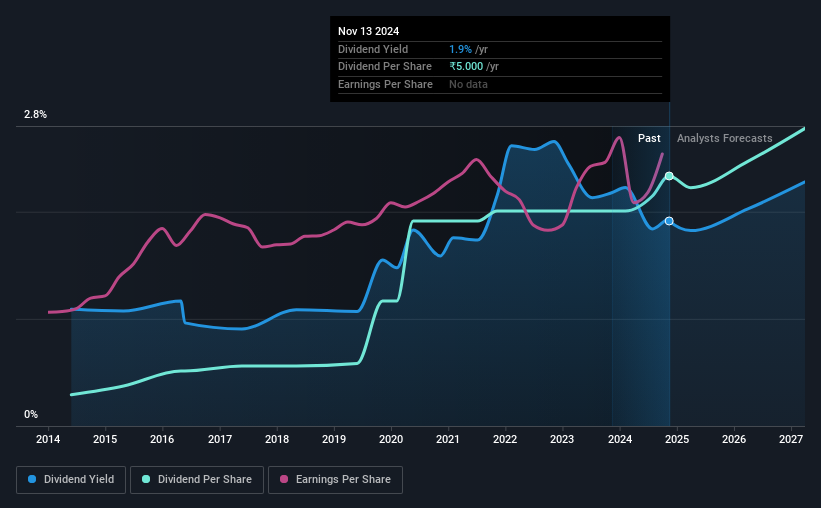The image size is (821, 508).
Task: Click the teal data point marker at Nov 2024
Action: coord(669,176)
